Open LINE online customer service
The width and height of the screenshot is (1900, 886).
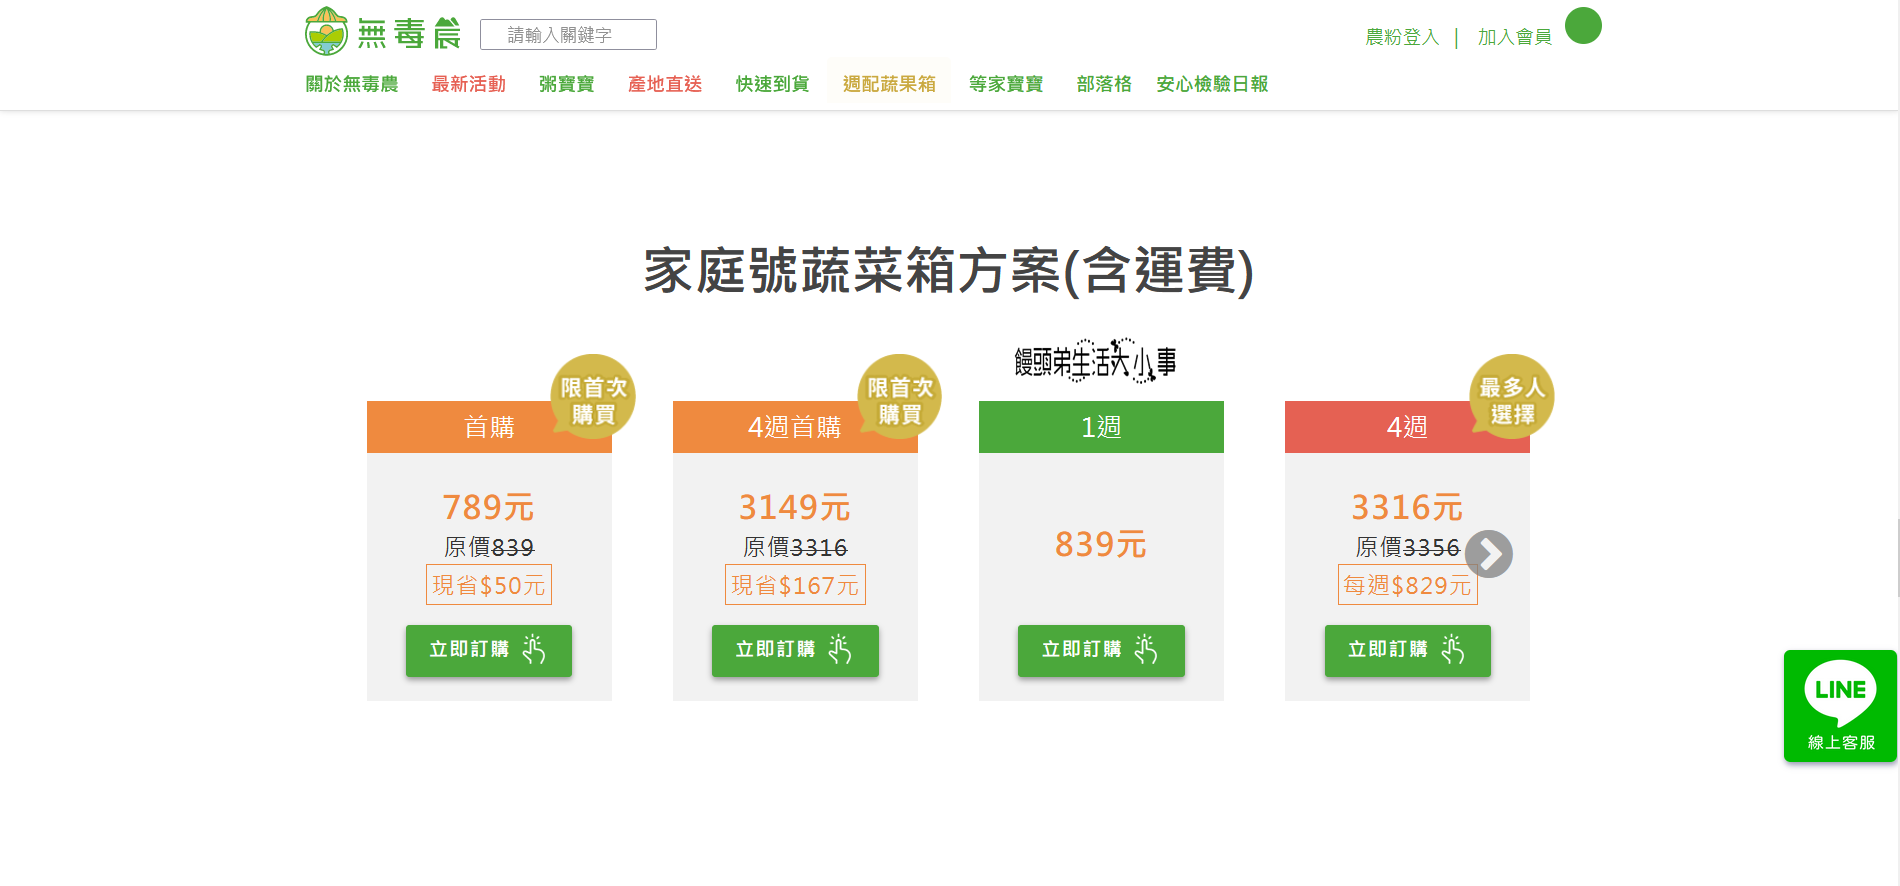(x=1840, y=706)
